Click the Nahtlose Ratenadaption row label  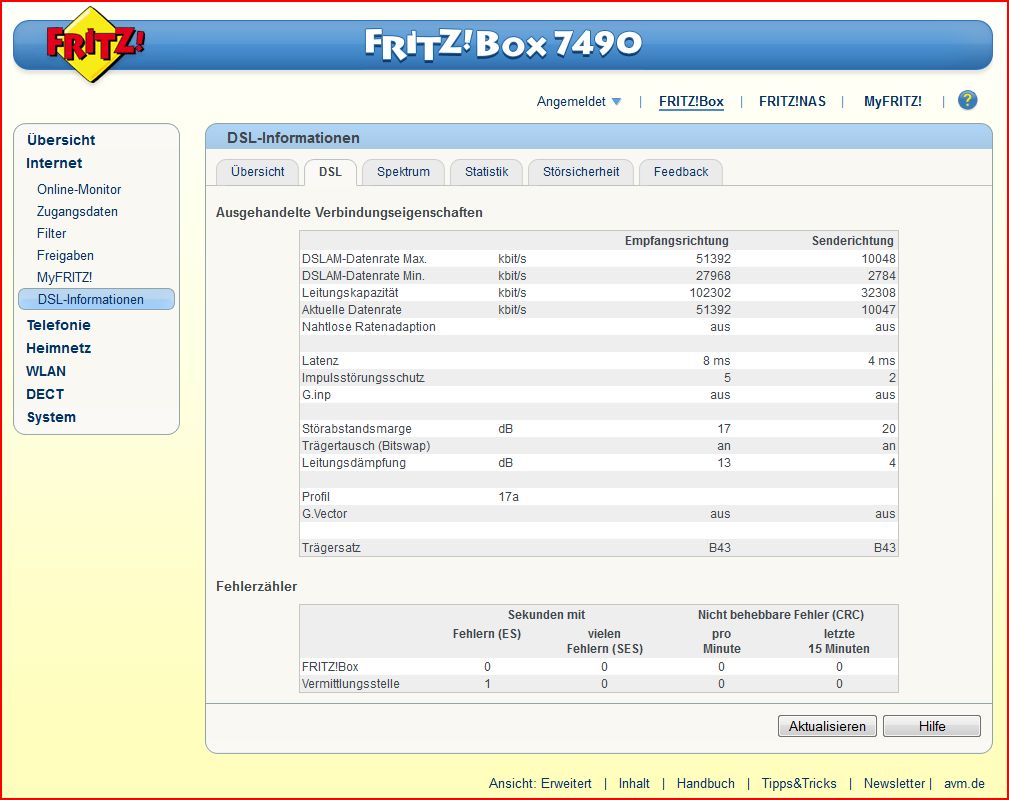[x=369, y=326]
